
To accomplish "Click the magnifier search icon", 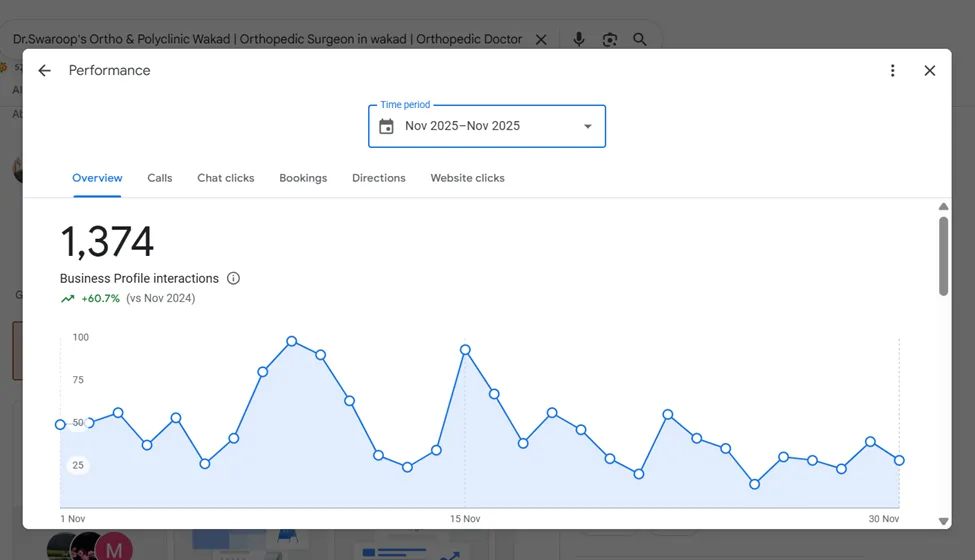I will (640, 40).
